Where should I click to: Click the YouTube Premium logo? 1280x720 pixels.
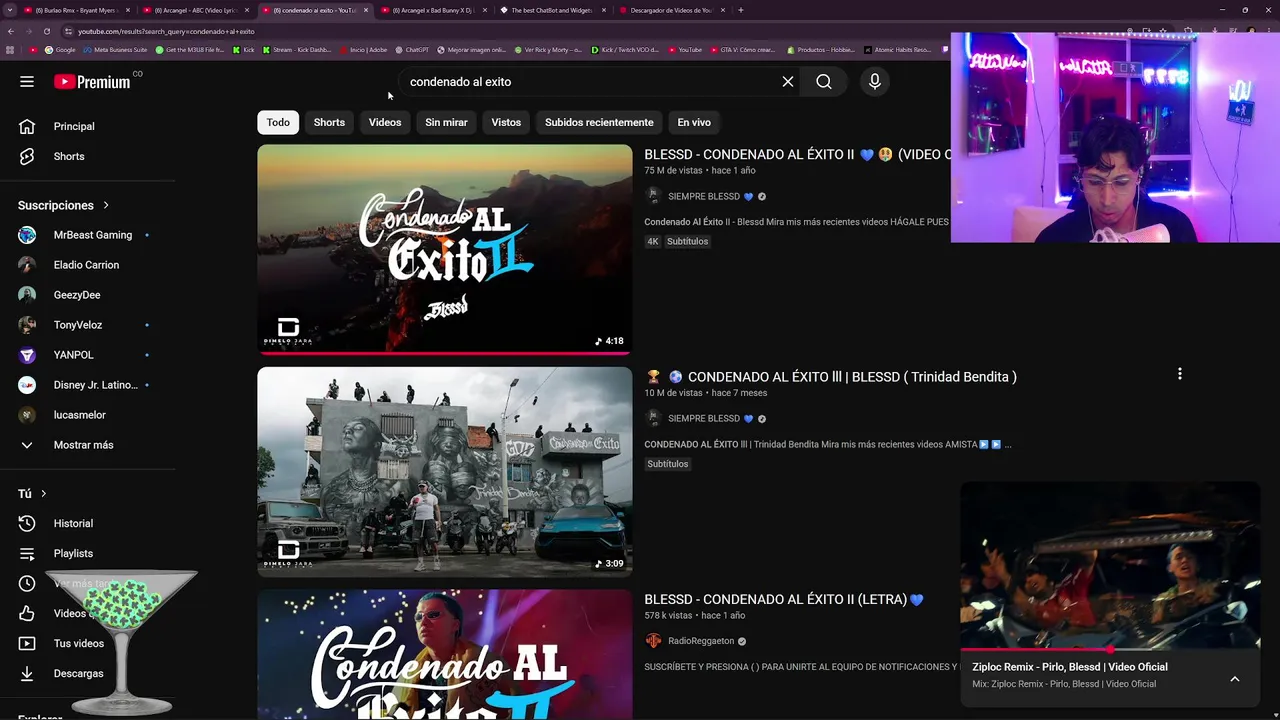click(x=92, y=82)
